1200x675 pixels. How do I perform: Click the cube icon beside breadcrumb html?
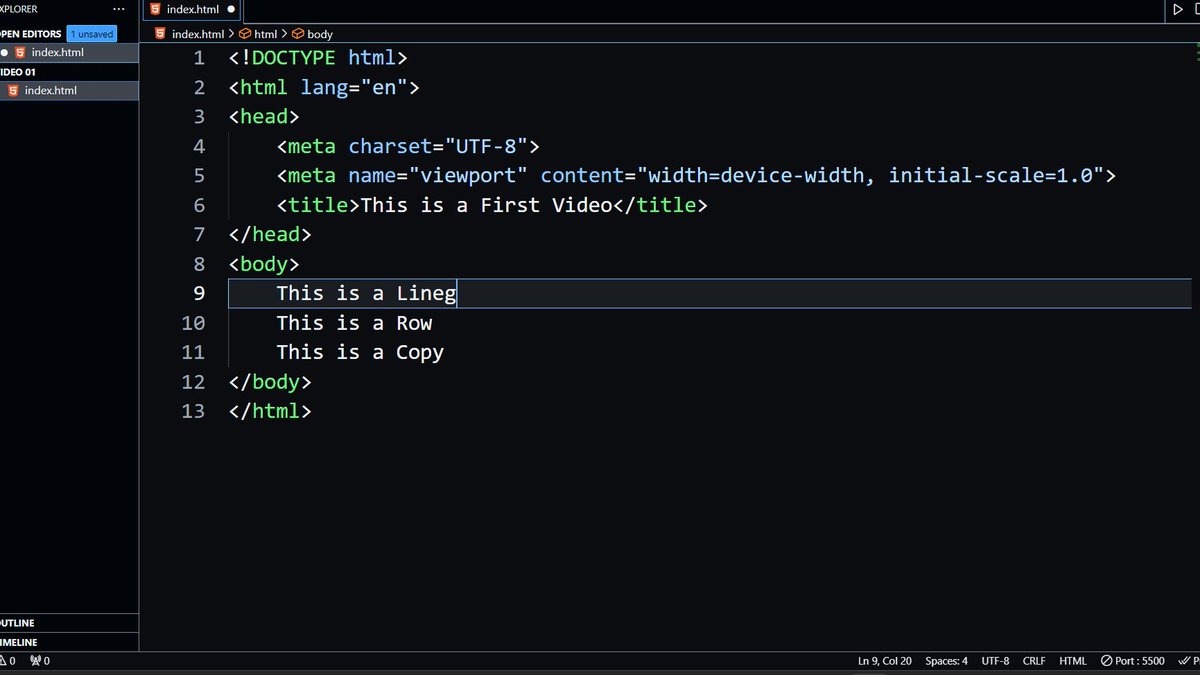click(x=244, y=33)
